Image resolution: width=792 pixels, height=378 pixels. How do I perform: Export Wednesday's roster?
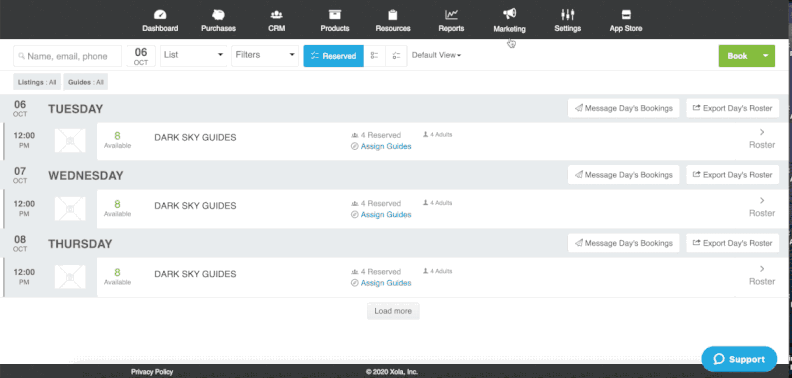[x=732, y=175]
